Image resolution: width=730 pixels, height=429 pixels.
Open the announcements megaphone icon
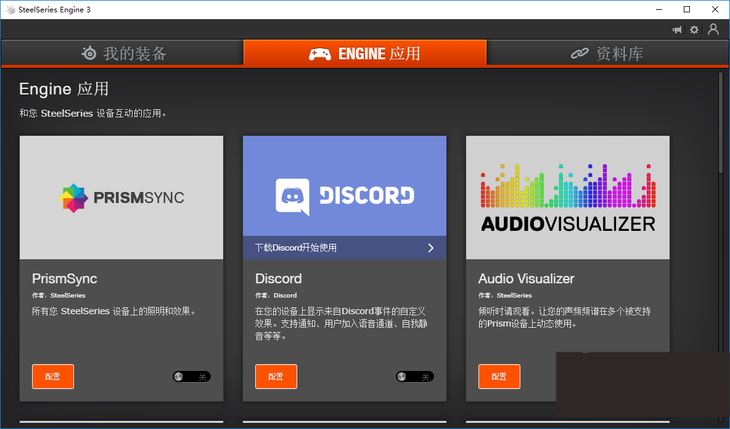tap(677, 30)
